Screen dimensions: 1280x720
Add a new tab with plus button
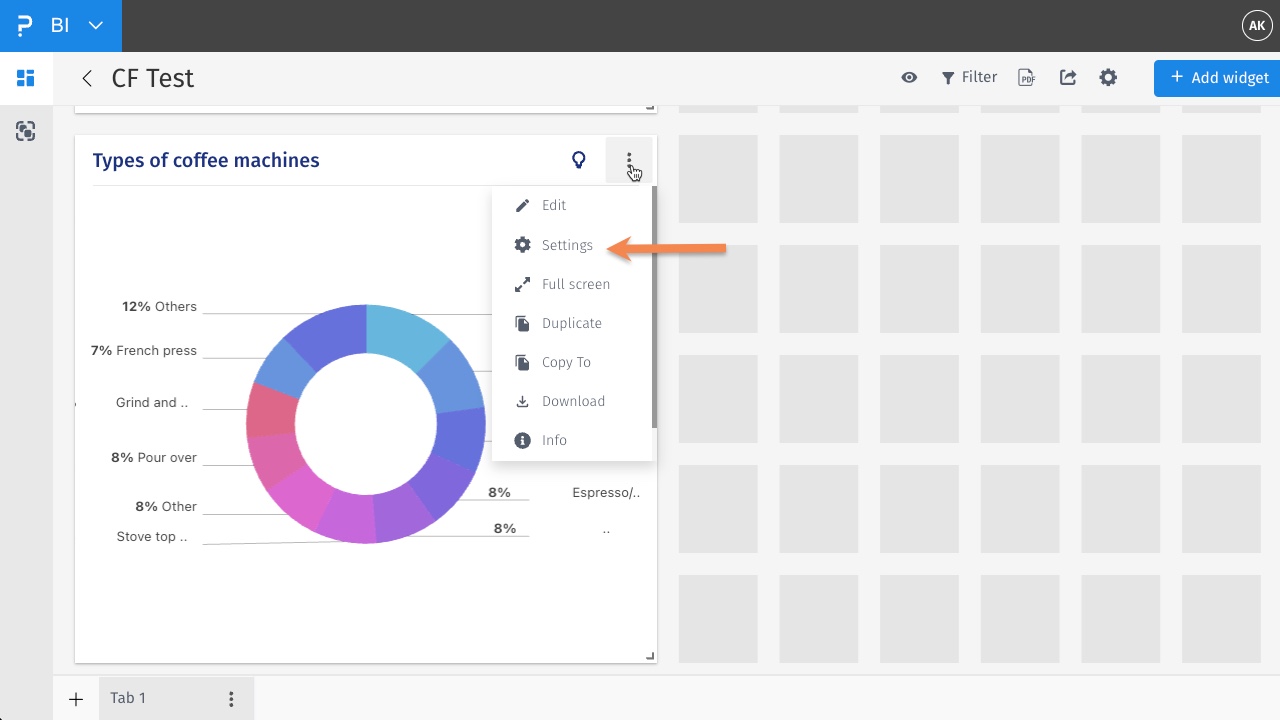[x=76, y=699]
